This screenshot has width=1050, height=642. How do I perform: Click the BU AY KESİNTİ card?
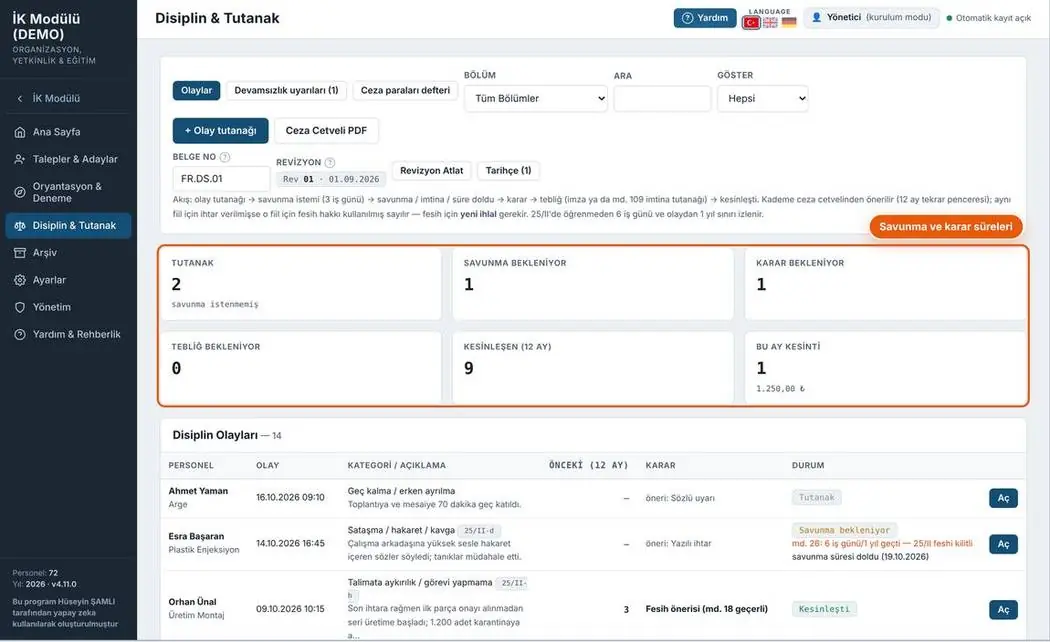point(885,368)
